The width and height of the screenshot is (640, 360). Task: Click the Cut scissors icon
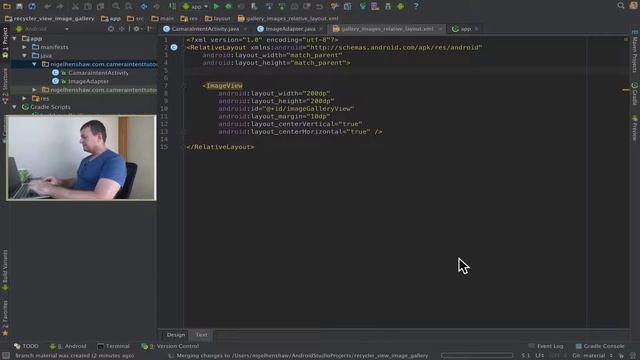pos(75,7)
